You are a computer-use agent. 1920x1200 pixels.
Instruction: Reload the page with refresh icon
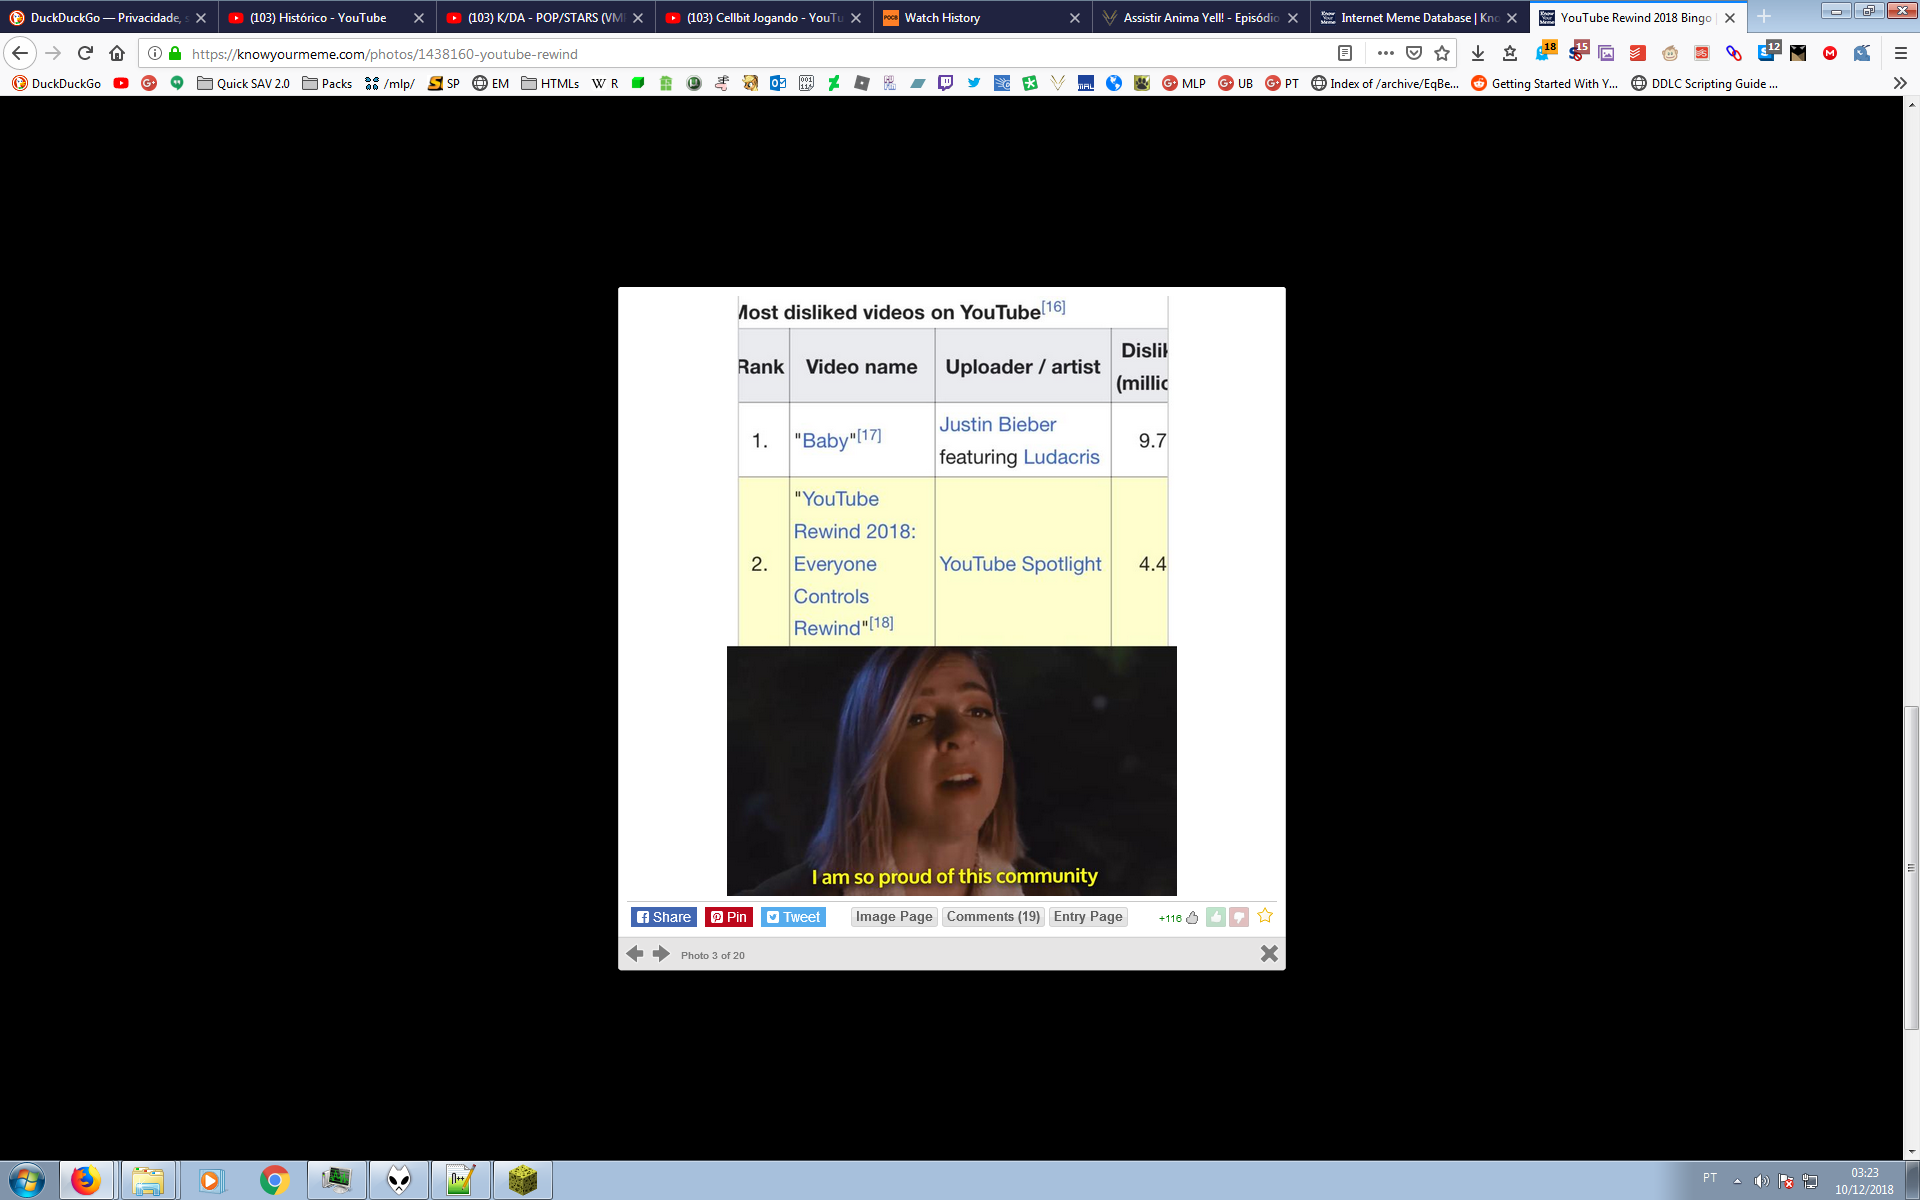85,53
